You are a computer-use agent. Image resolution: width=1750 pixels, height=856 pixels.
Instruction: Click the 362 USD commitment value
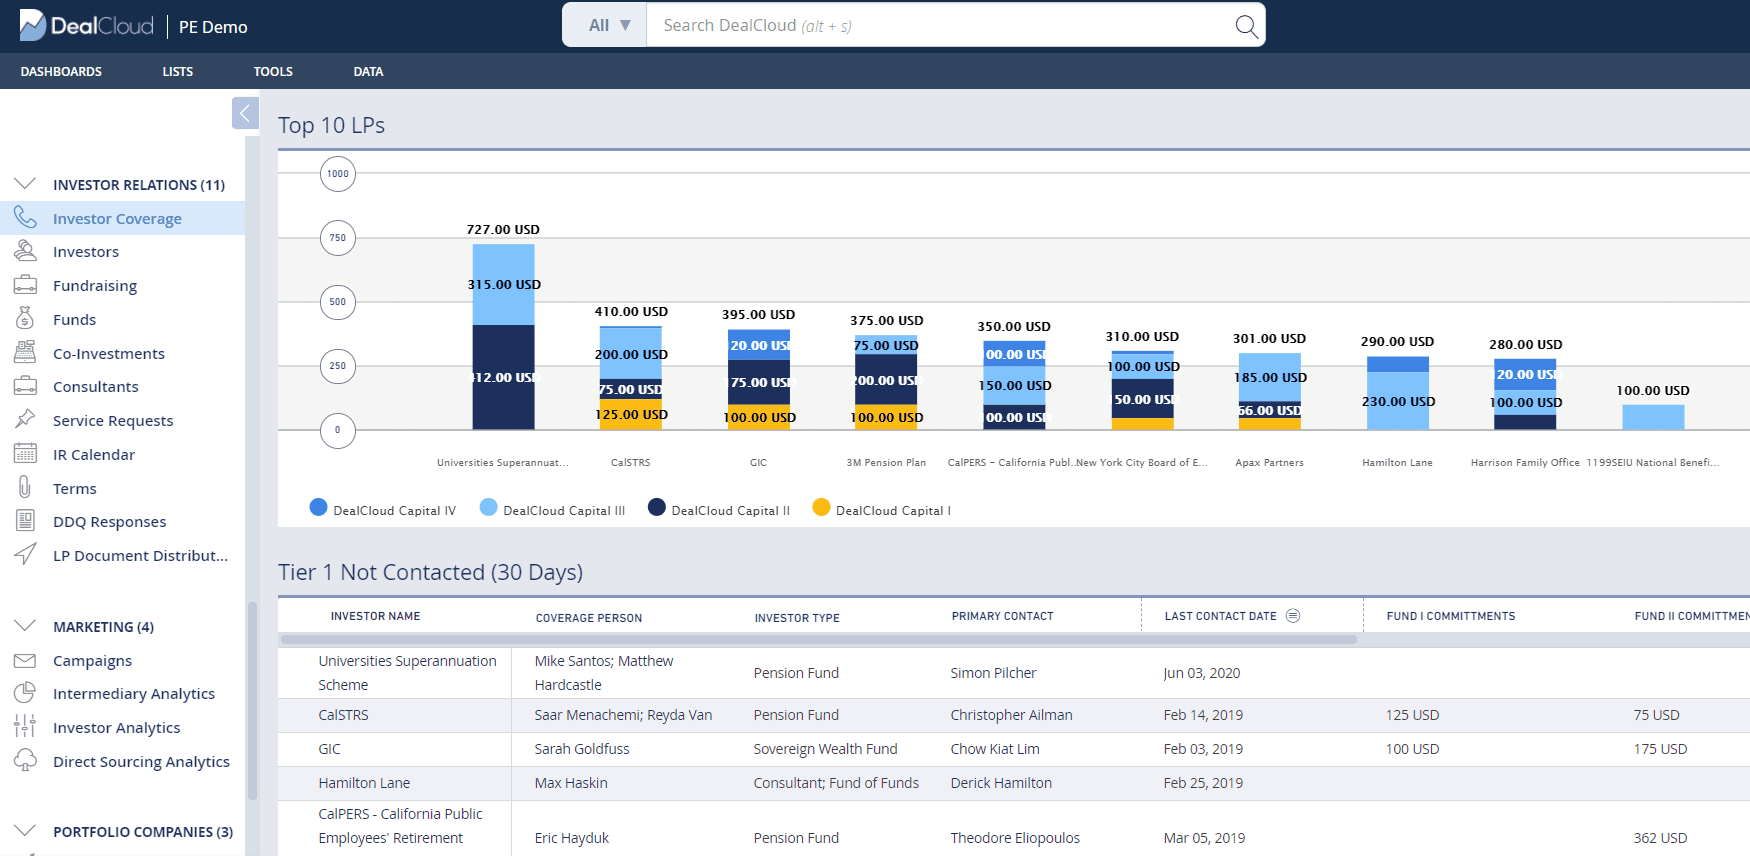(1660, 838)
